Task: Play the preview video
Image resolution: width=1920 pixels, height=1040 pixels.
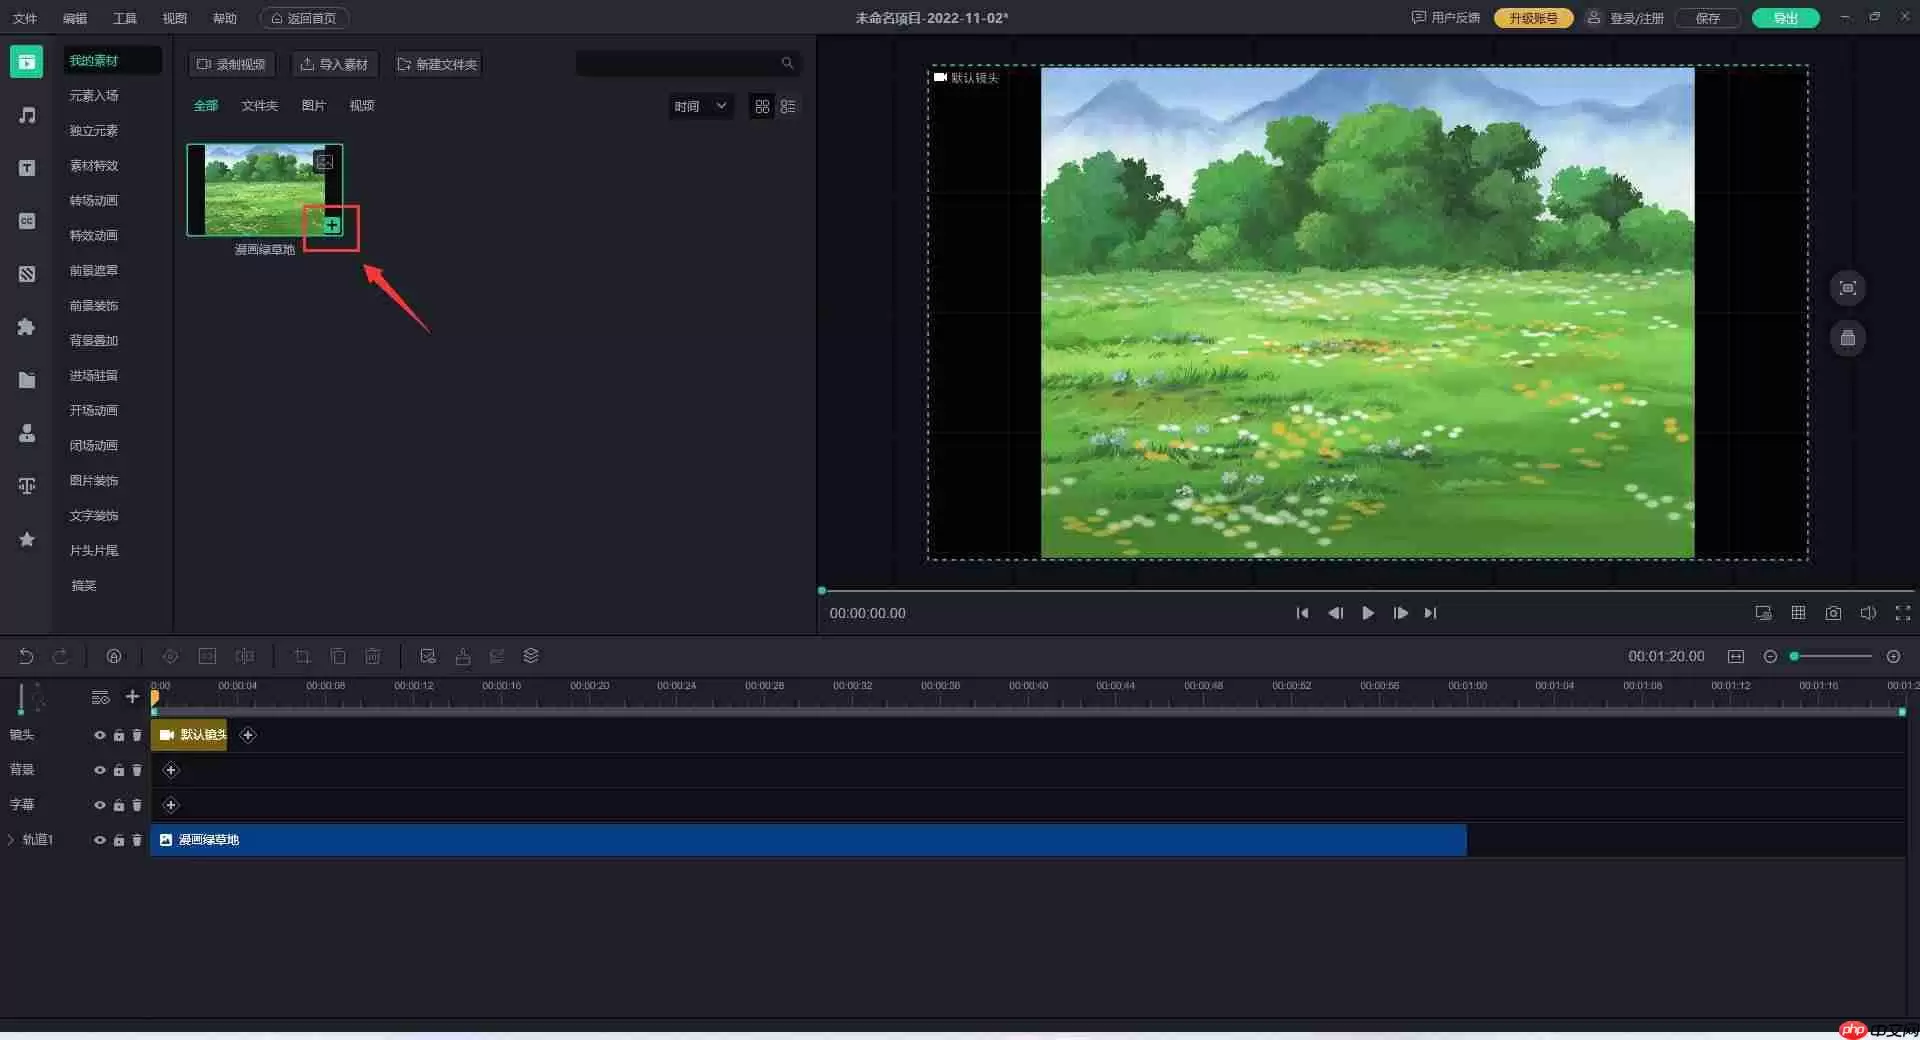Action: pyautogui.click(x=1367, y=613)
